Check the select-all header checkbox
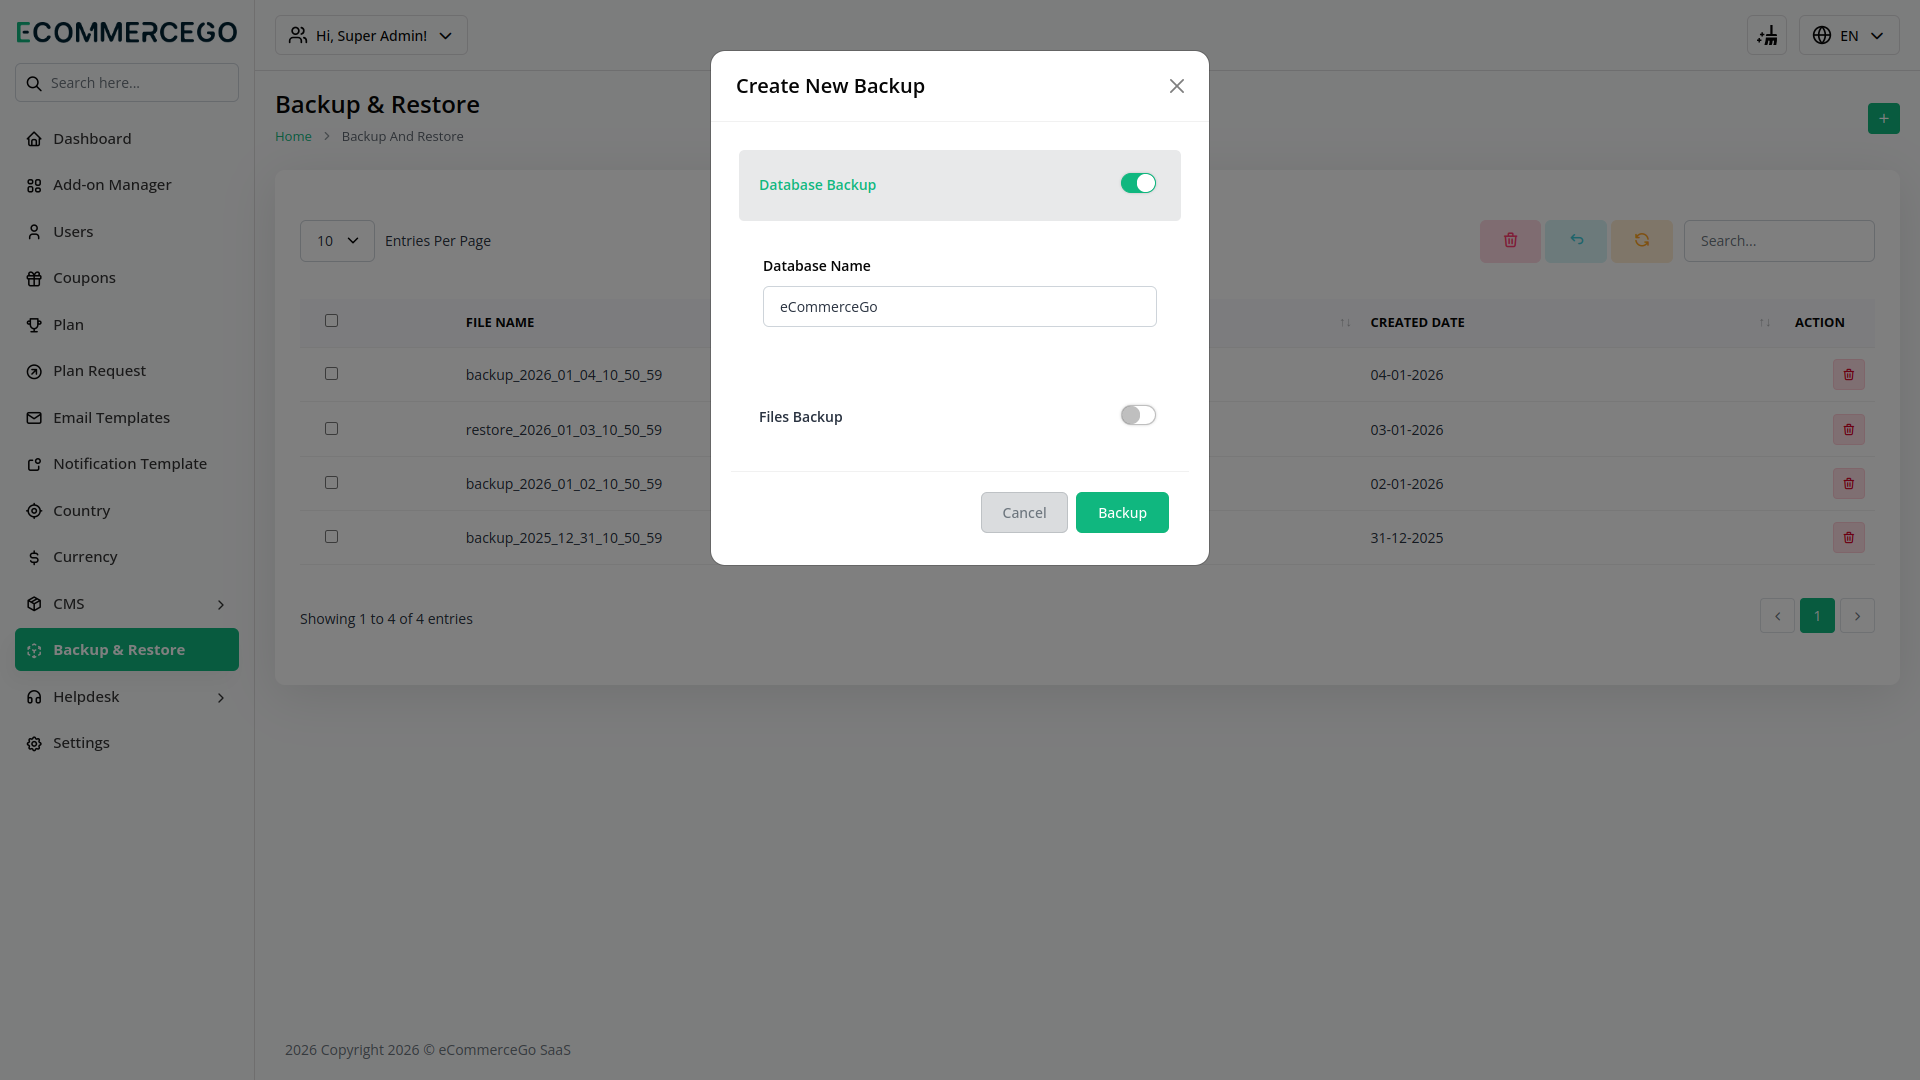The width and height of the screenshot is (1920, 1080). [x=331, y=320]
